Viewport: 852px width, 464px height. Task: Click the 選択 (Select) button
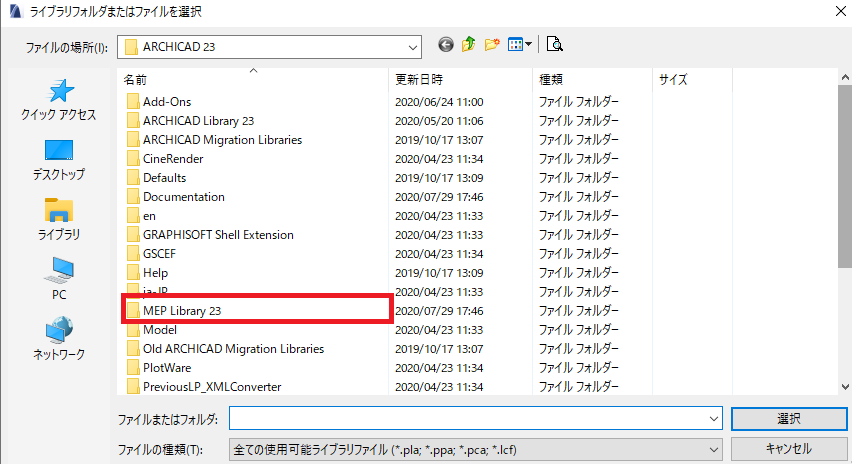(x=788, y=418)
